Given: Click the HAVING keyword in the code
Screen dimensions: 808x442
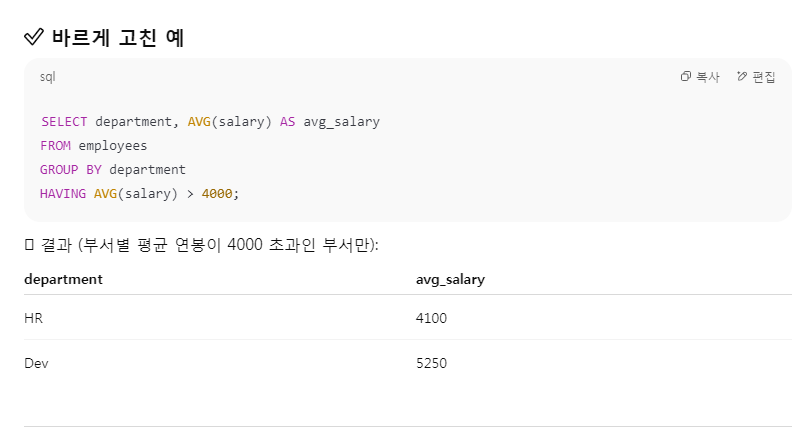Looking at the screenshot, I should 63,194.
